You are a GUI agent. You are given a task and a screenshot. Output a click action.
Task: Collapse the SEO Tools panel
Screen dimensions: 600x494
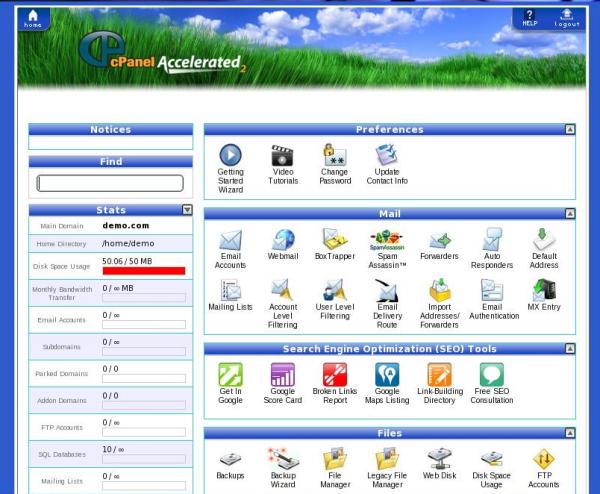pos(570,349)
